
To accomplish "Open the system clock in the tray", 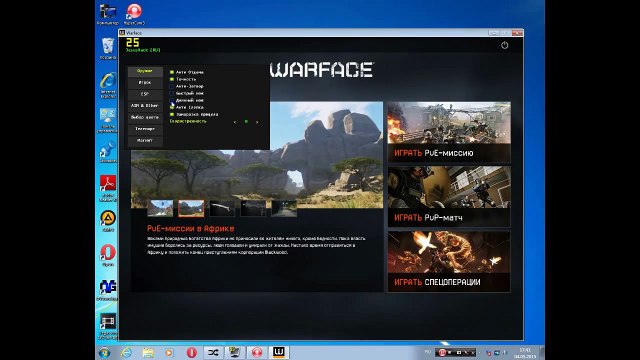I will coord(525,353).
